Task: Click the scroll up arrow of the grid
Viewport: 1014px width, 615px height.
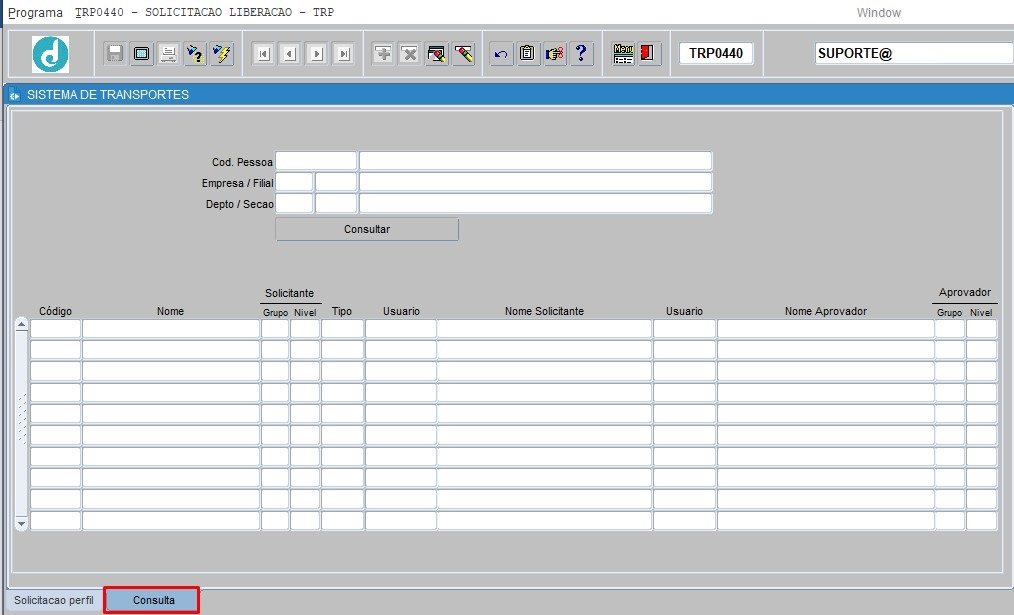Action: pos(21,325)
